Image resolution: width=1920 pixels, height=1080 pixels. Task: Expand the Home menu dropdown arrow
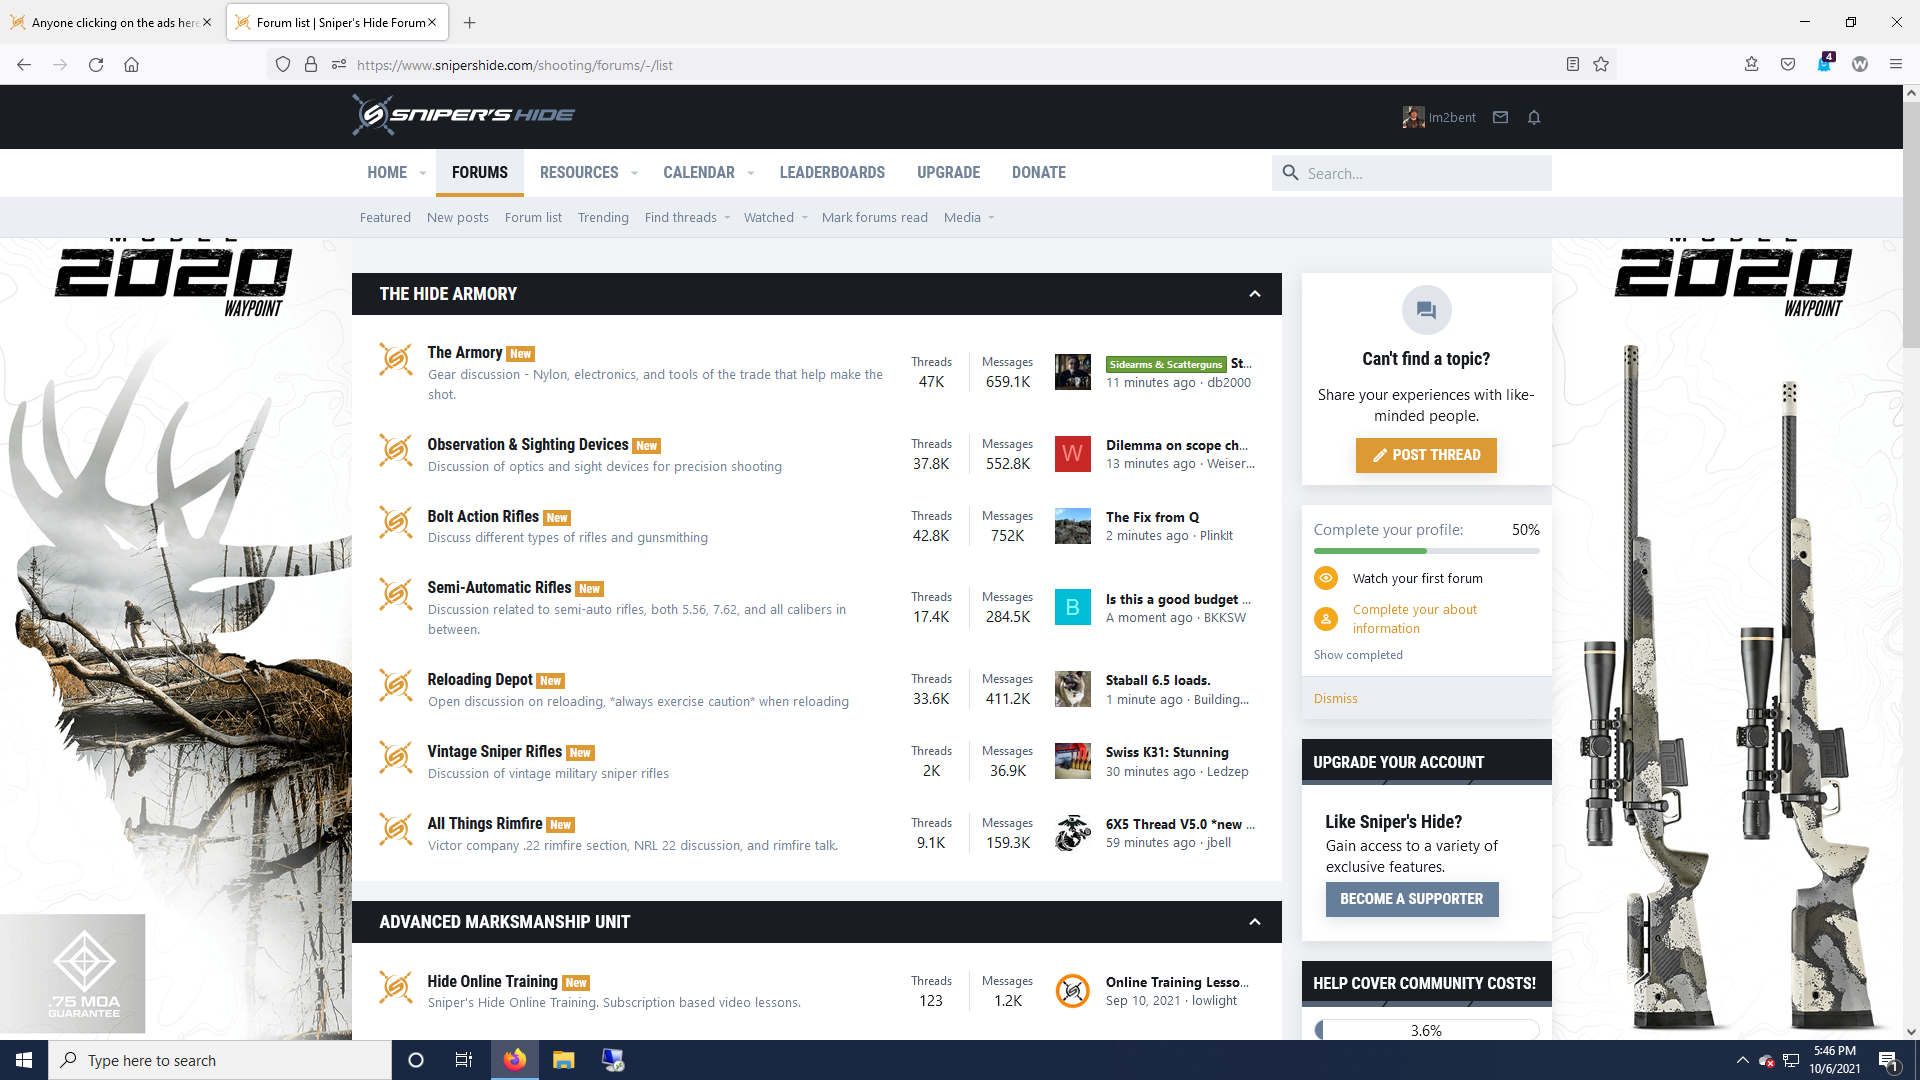(423, 173)
